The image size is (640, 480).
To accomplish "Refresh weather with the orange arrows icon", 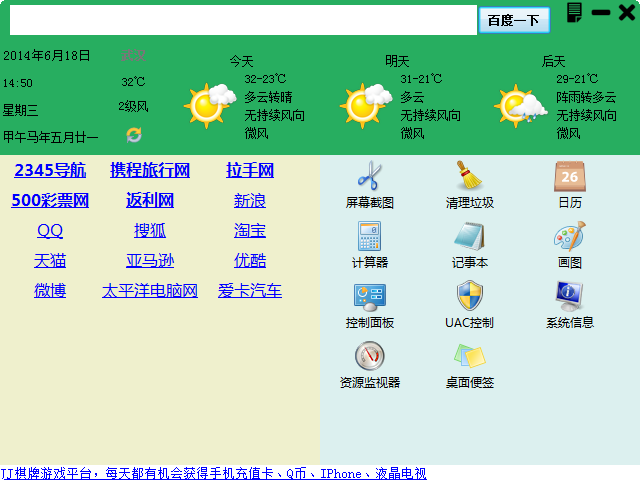I will pos(134,135).
